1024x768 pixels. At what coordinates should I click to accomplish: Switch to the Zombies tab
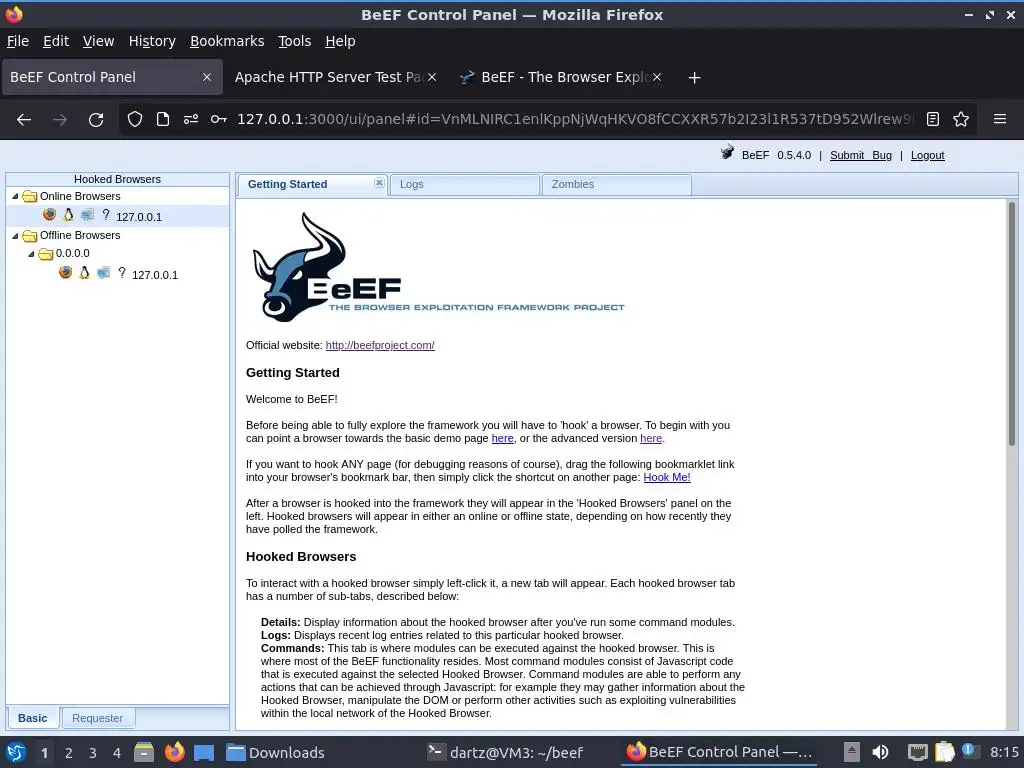[616, 185]
